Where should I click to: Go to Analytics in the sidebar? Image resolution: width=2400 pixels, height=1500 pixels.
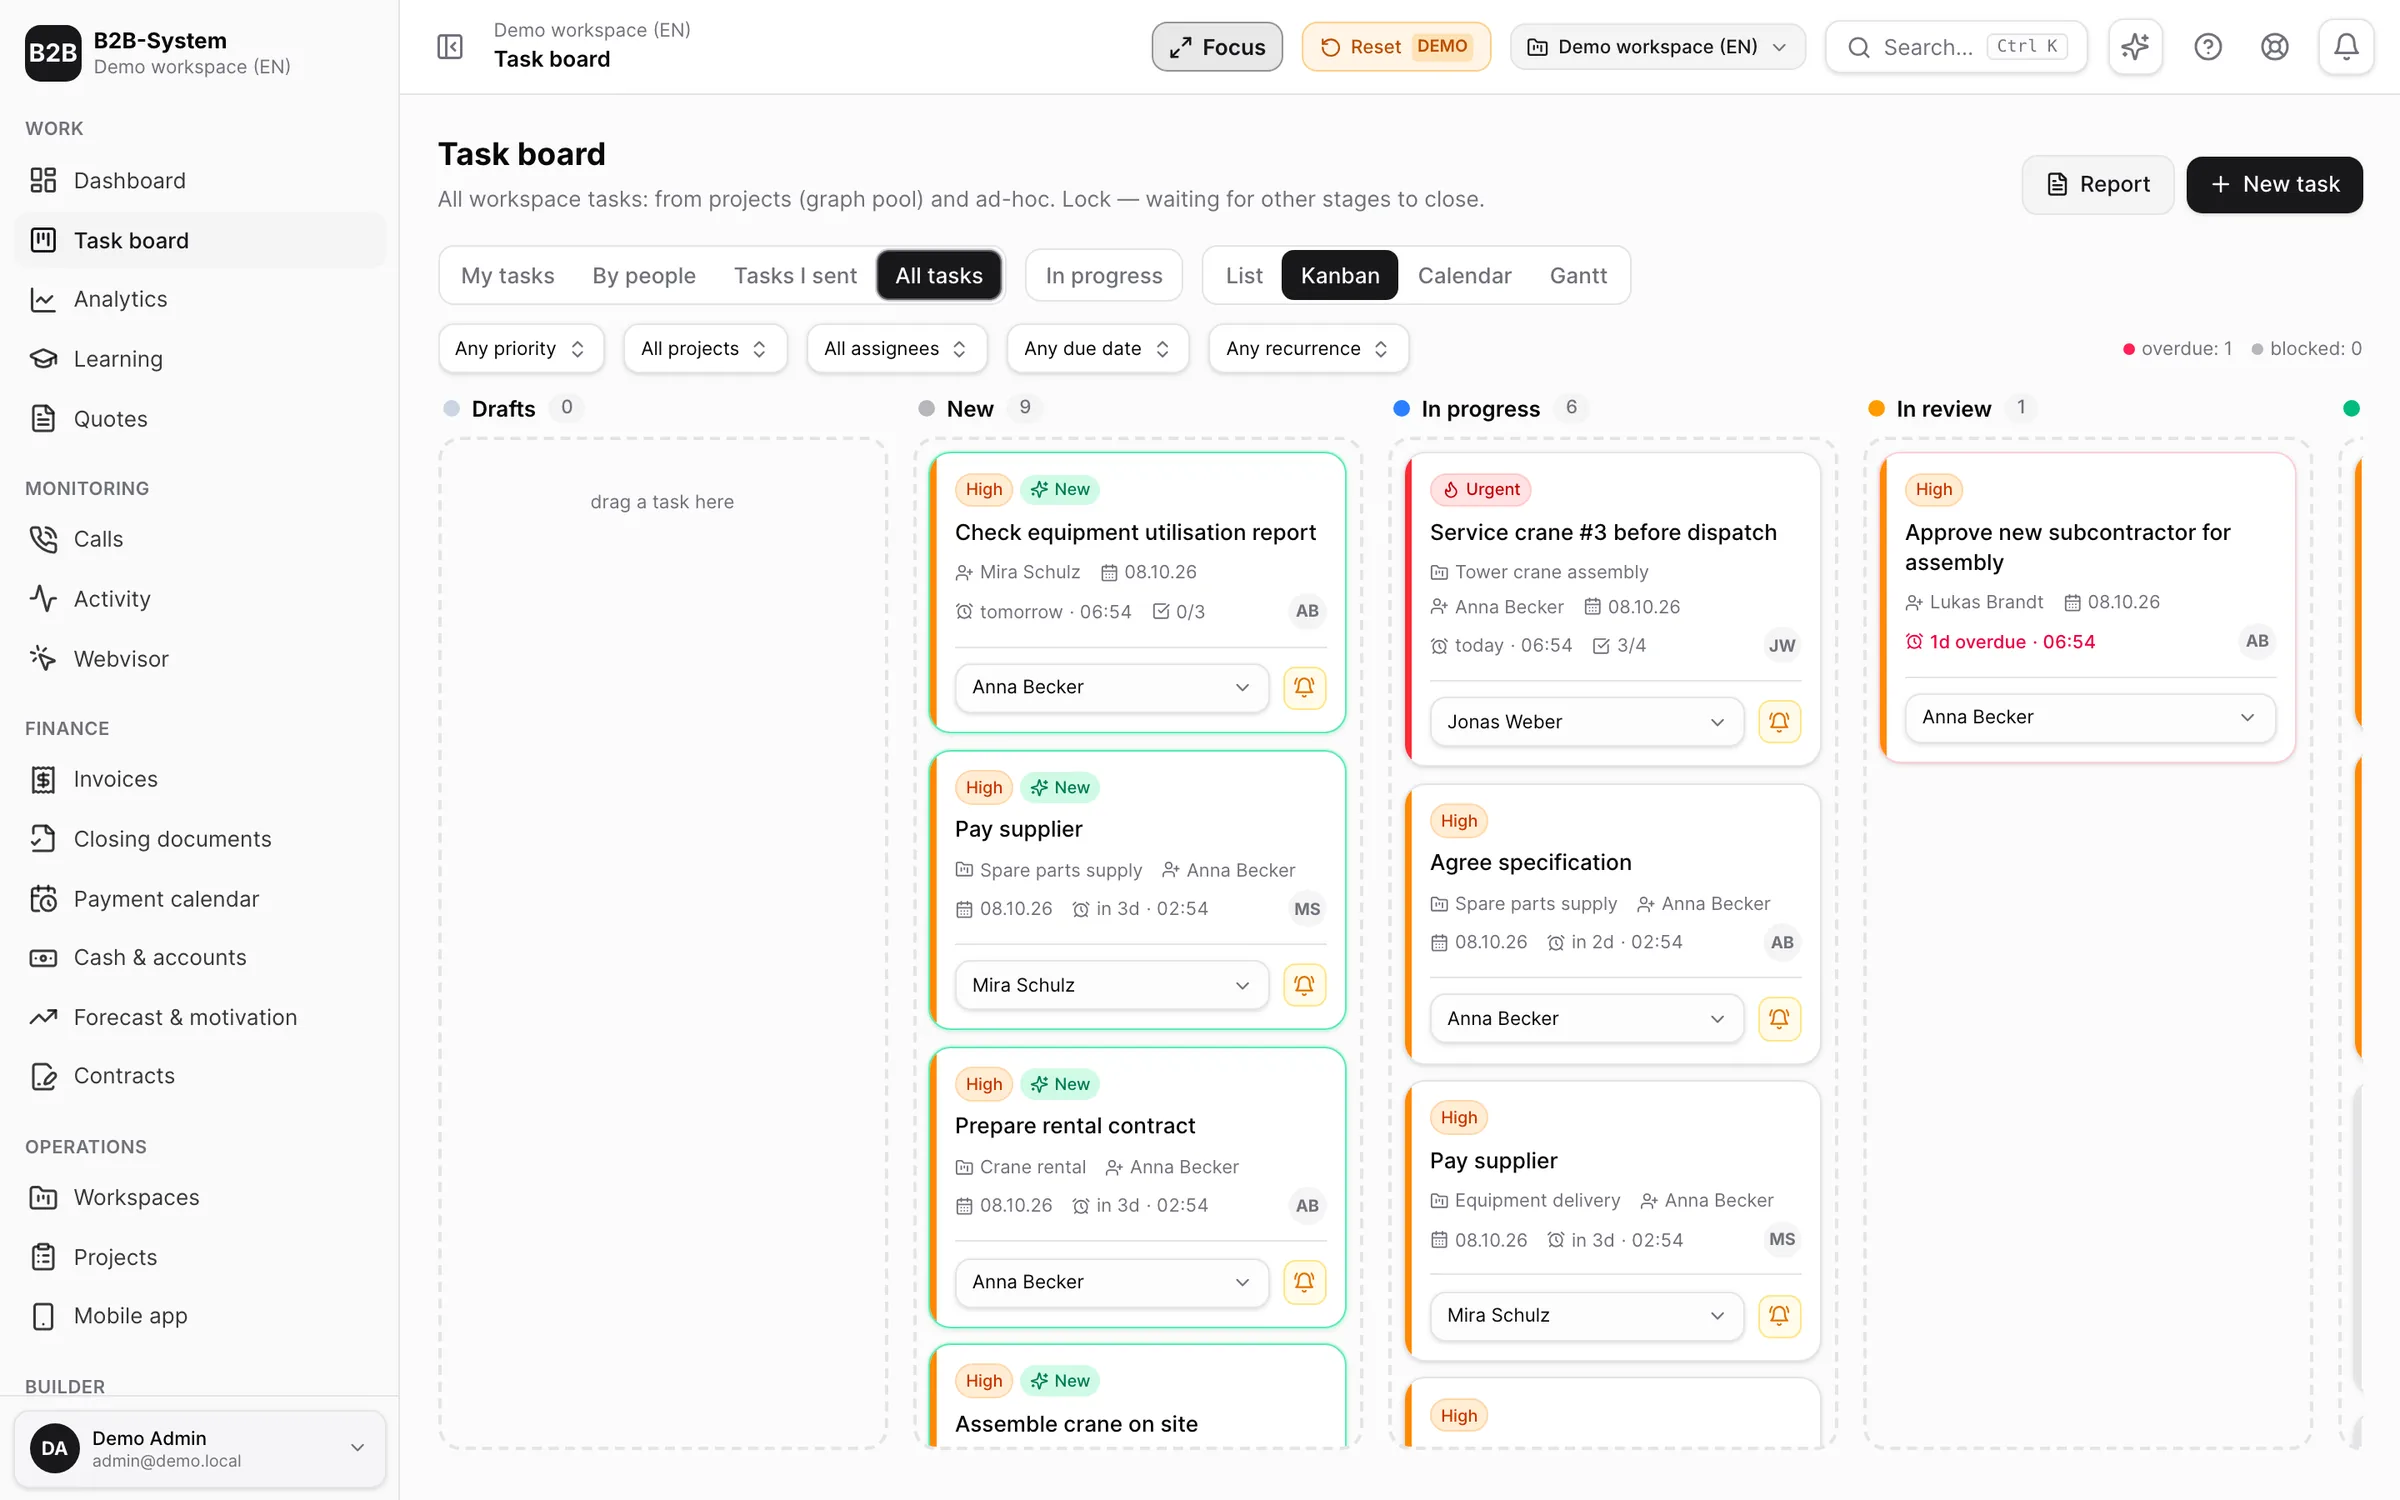tap(200, 299)
